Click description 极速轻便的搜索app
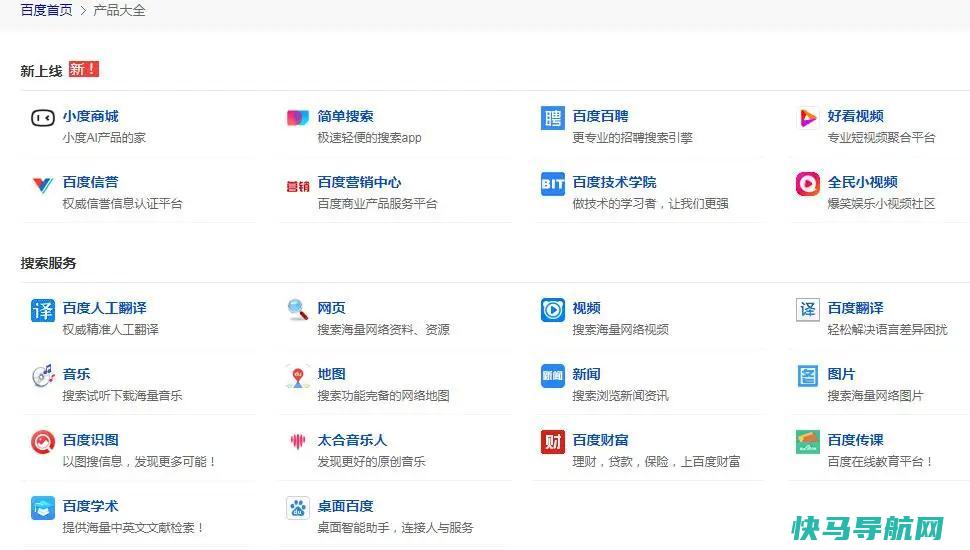 pos(369,137)
